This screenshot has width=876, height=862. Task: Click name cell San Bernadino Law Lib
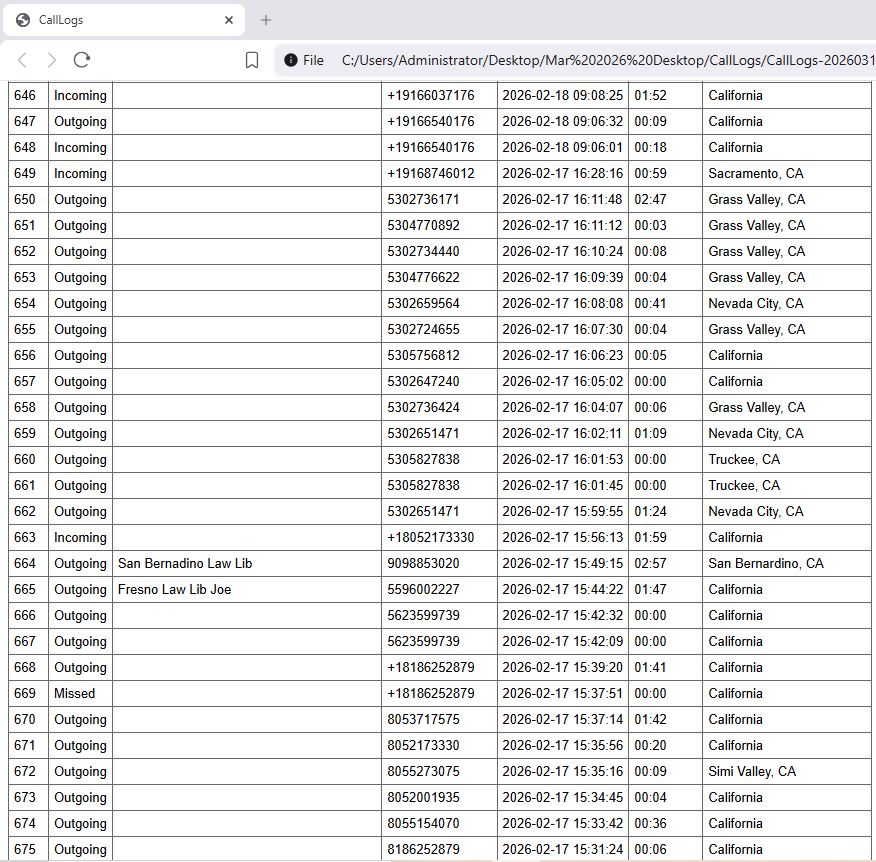point(185,563)
